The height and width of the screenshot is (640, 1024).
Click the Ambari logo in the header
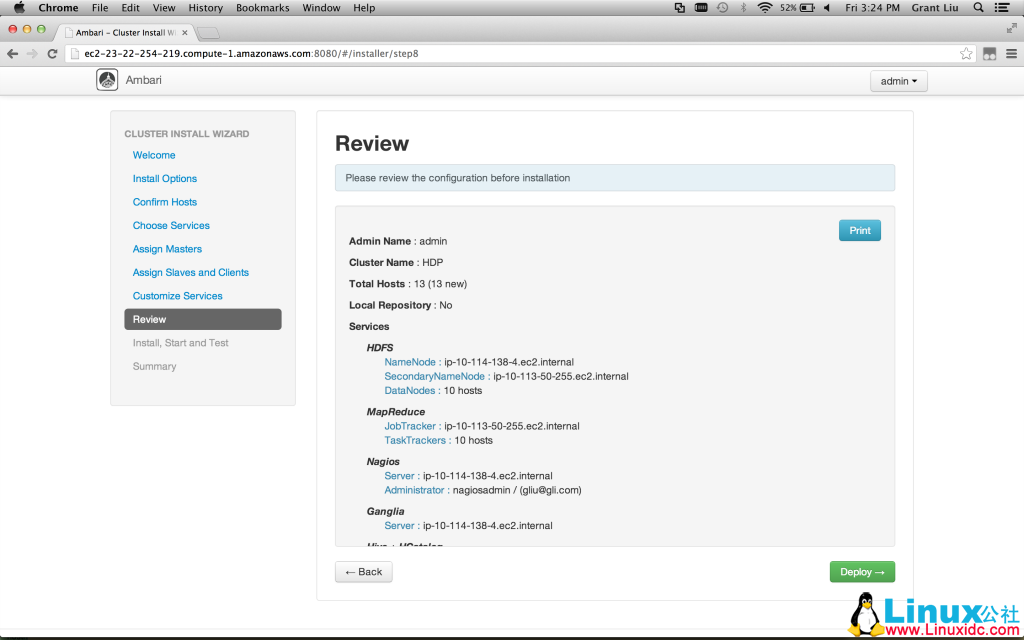point(107,79)
